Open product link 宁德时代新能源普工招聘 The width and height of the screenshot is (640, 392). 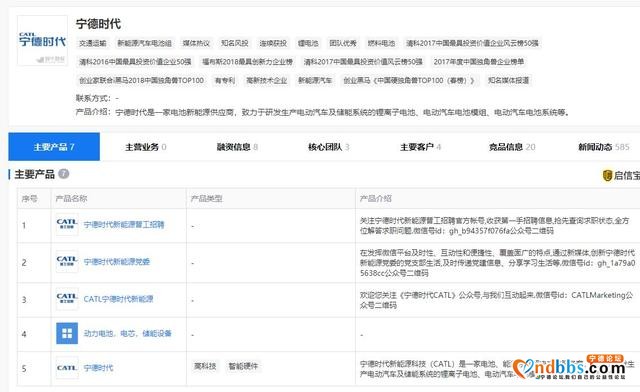124,225
